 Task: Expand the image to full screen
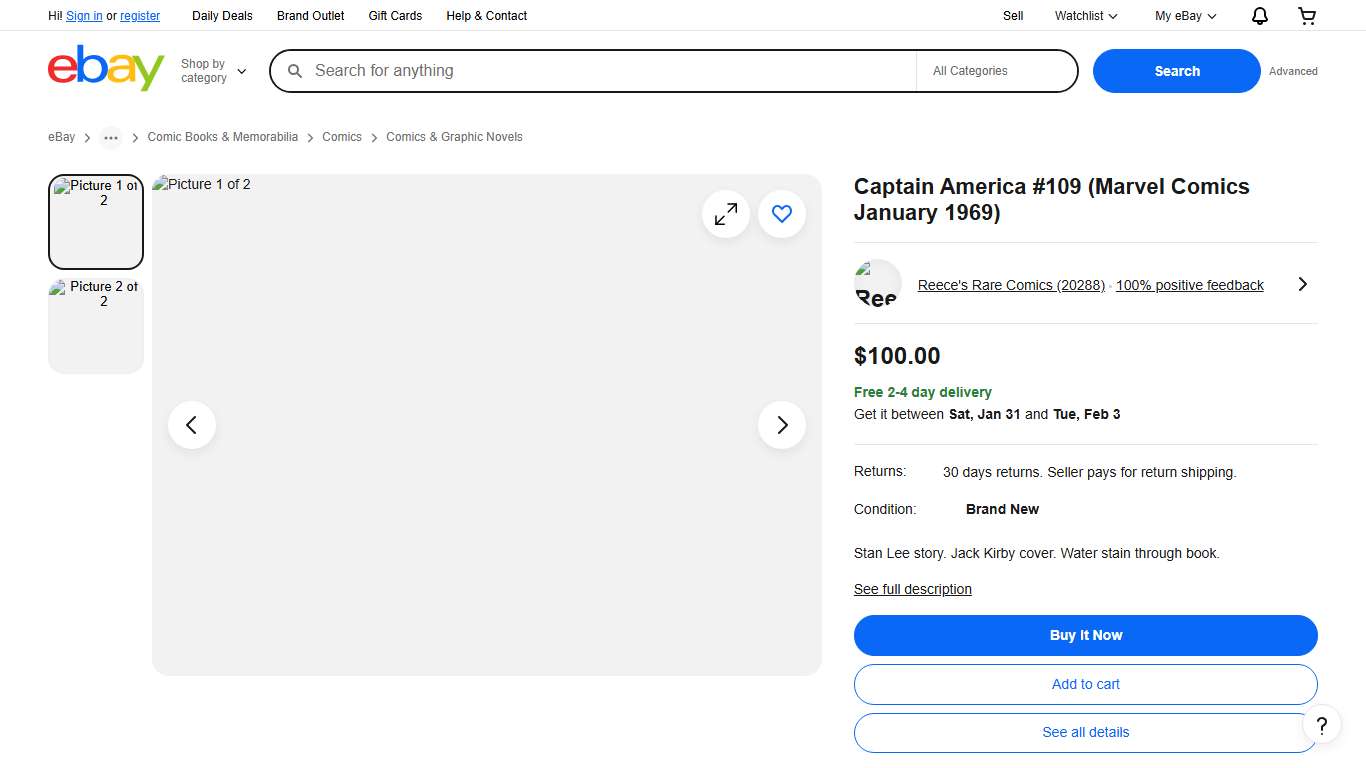(726, 214)
